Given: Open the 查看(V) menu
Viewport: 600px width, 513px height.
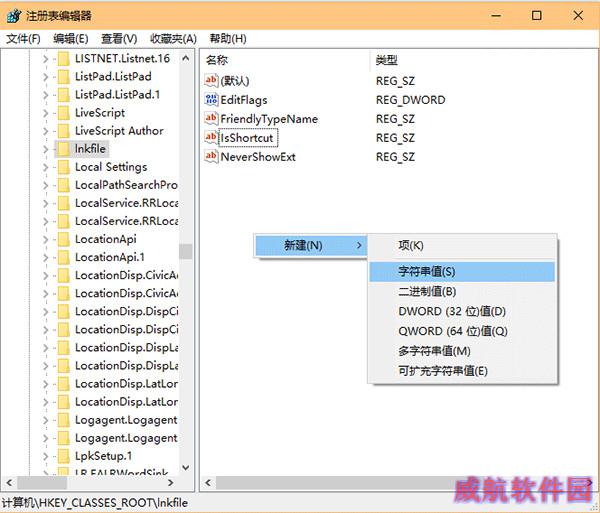Looking at the screenshot, I should [119, 39].
